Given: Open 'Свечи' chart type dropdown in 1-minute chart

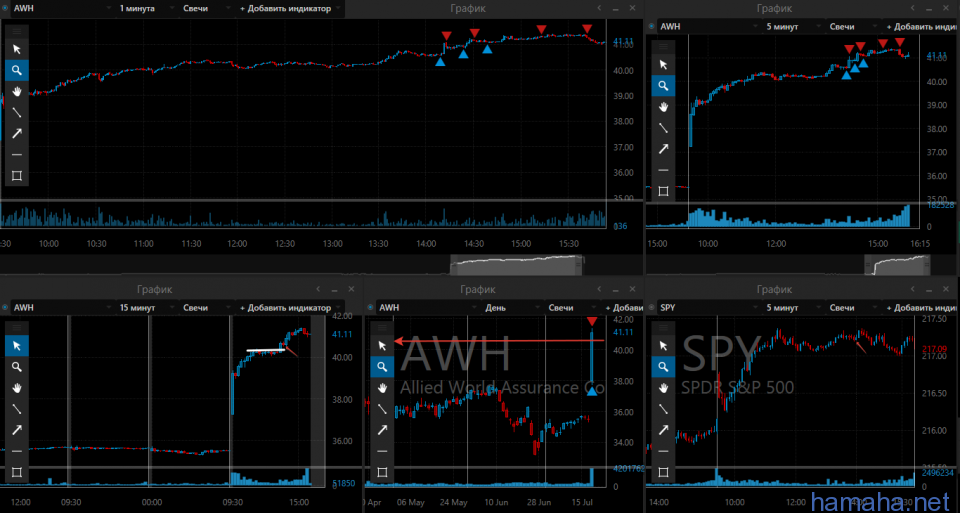Looking at the screenshot, I should point(205,9).
